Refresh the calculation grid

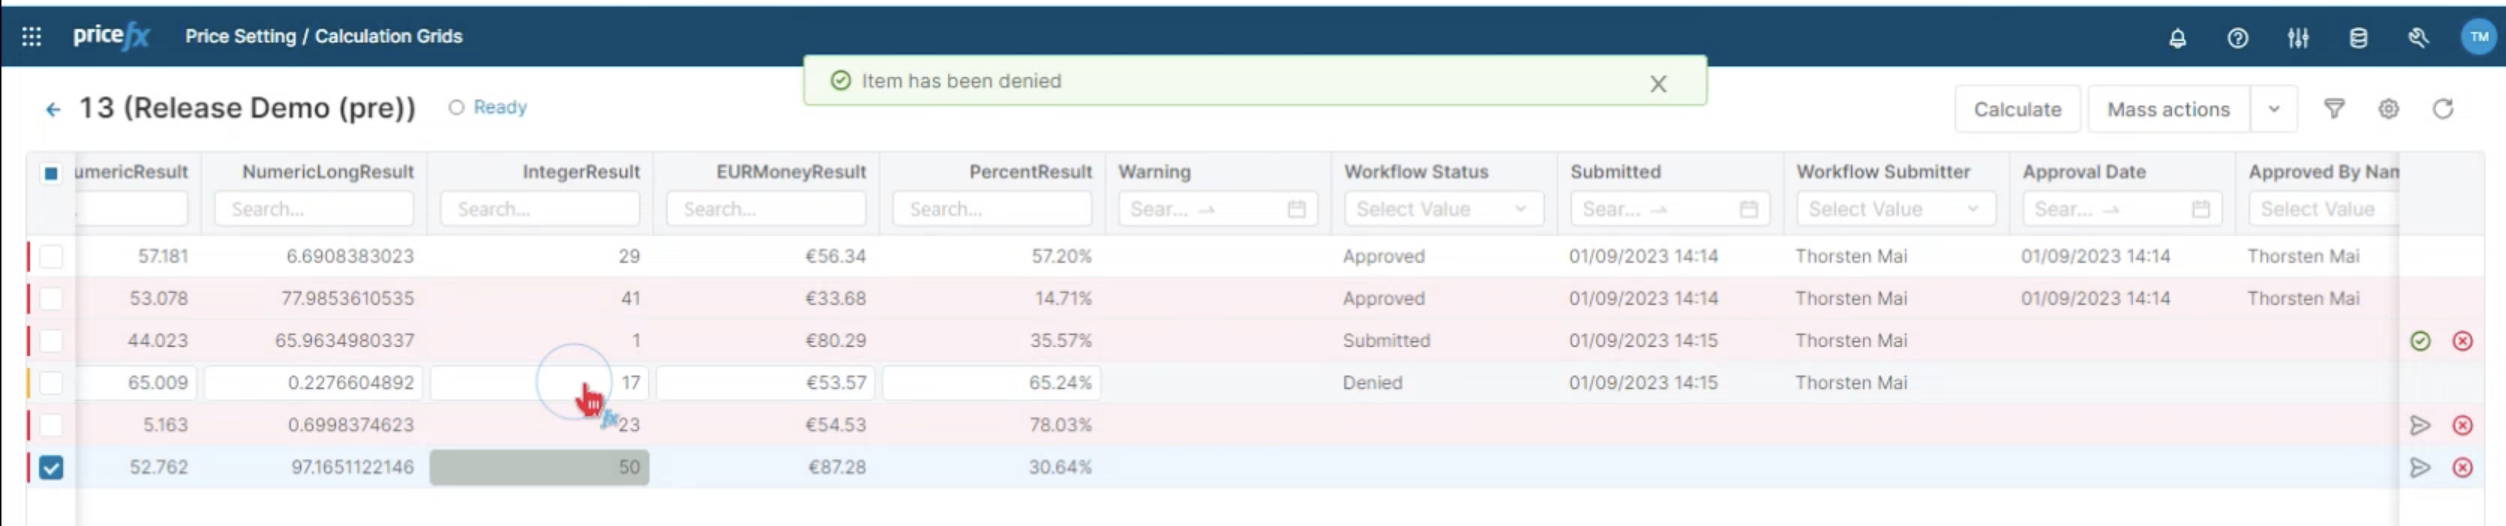click(x=2442, y=109)
